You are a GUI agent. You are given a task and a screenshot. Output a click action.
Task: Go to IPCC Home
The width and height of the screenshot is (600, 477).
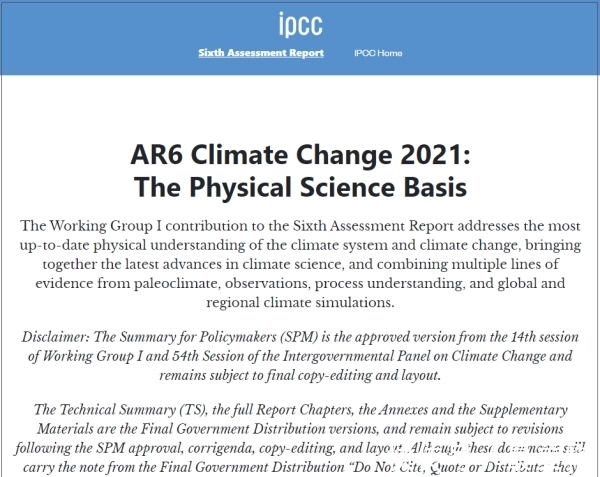click(x=378, y=53)
